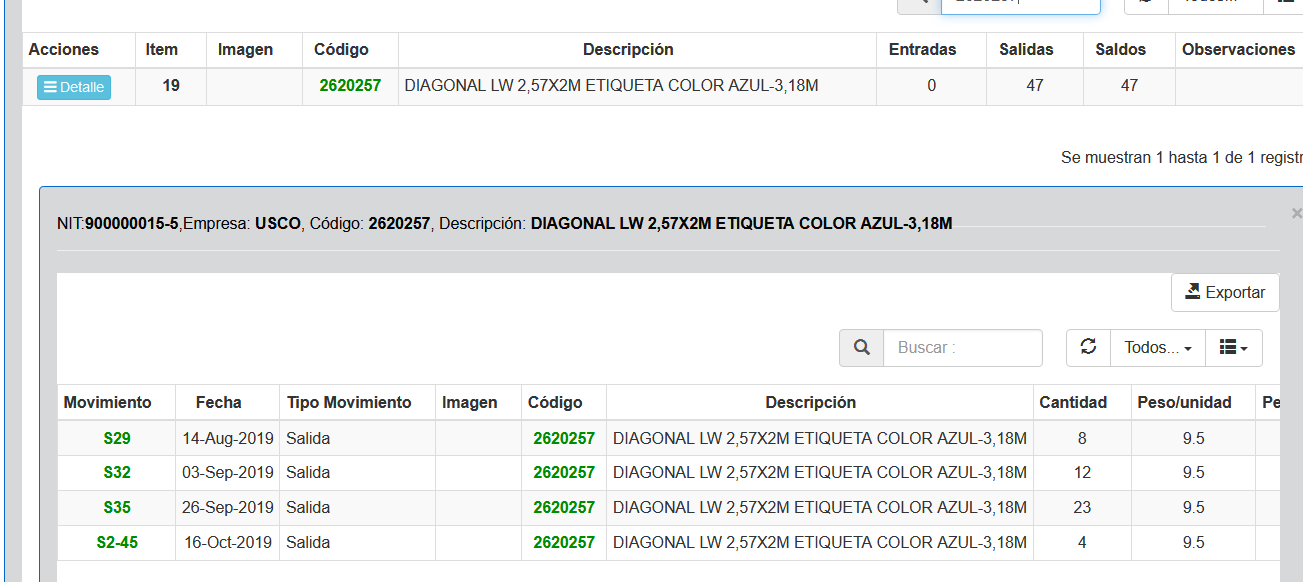Open movement S29 link
The image size is (1303, 582).
117,438
